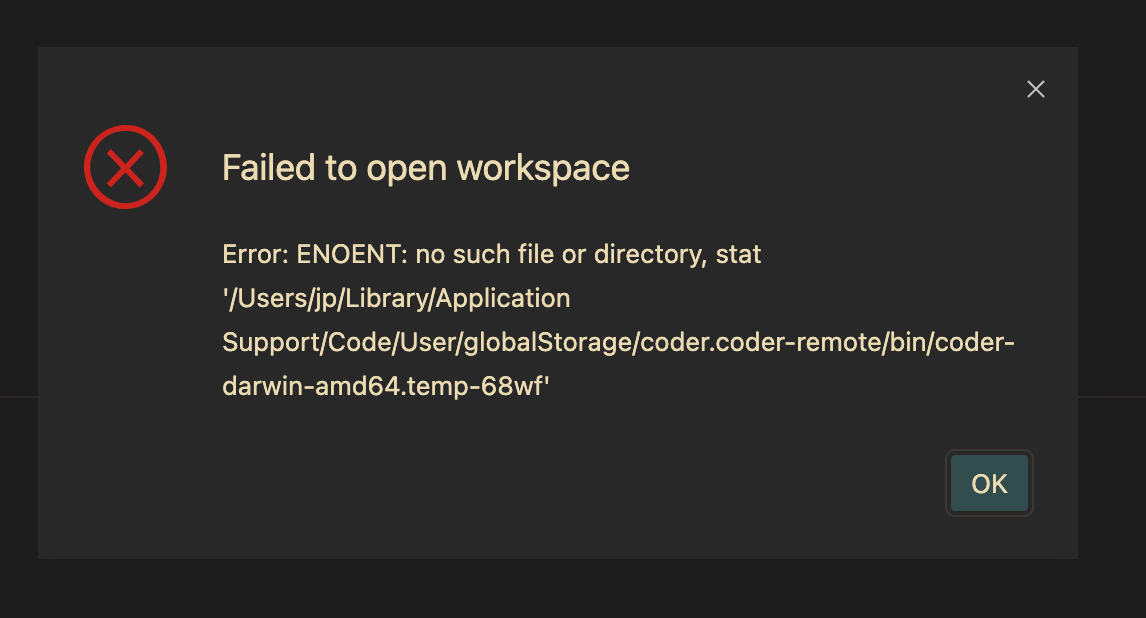Click the red error circle icon
The width and height of the screenshot is (1146, 618).
[x=125, y=167]
